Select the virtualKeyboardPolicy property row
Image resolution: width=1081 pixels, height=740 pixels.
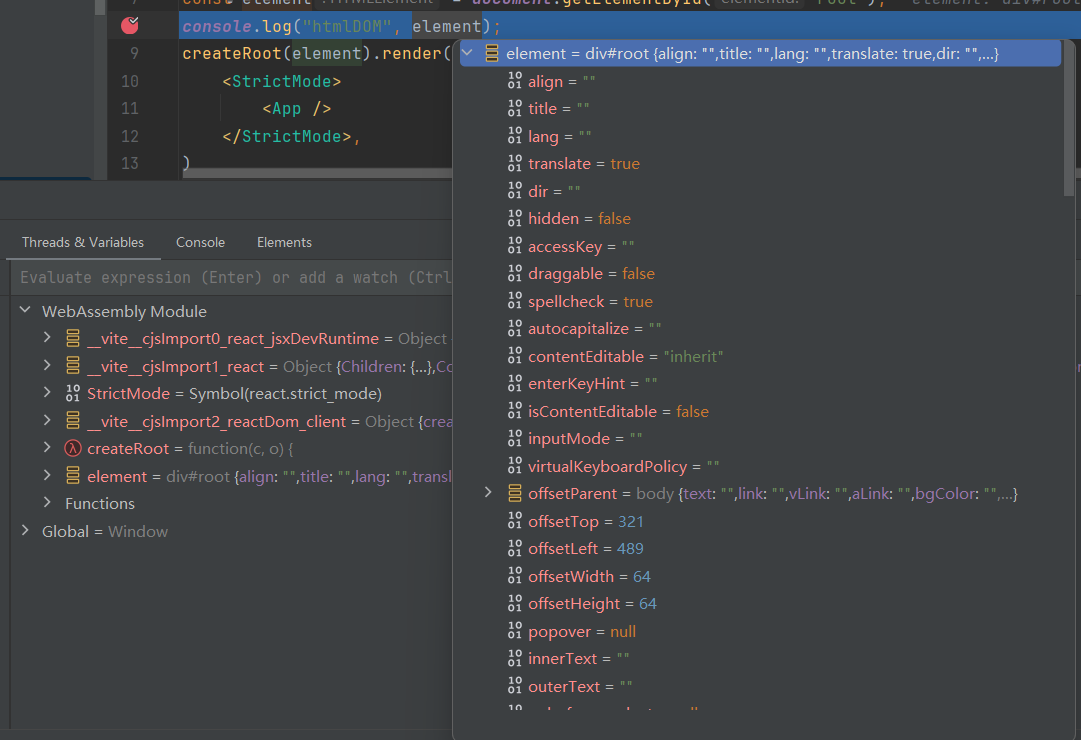[x=758, y=466]
